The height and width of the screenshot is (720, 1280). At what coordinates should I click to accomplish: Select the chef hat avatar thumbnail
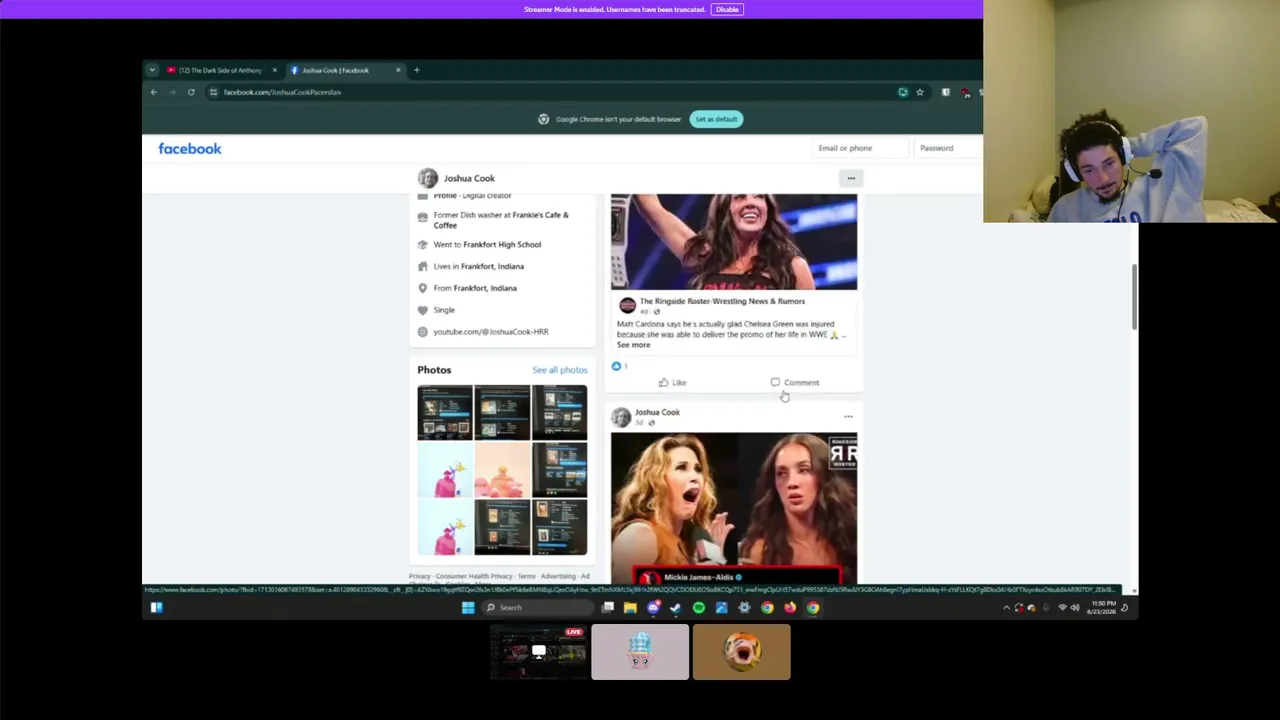640,652
